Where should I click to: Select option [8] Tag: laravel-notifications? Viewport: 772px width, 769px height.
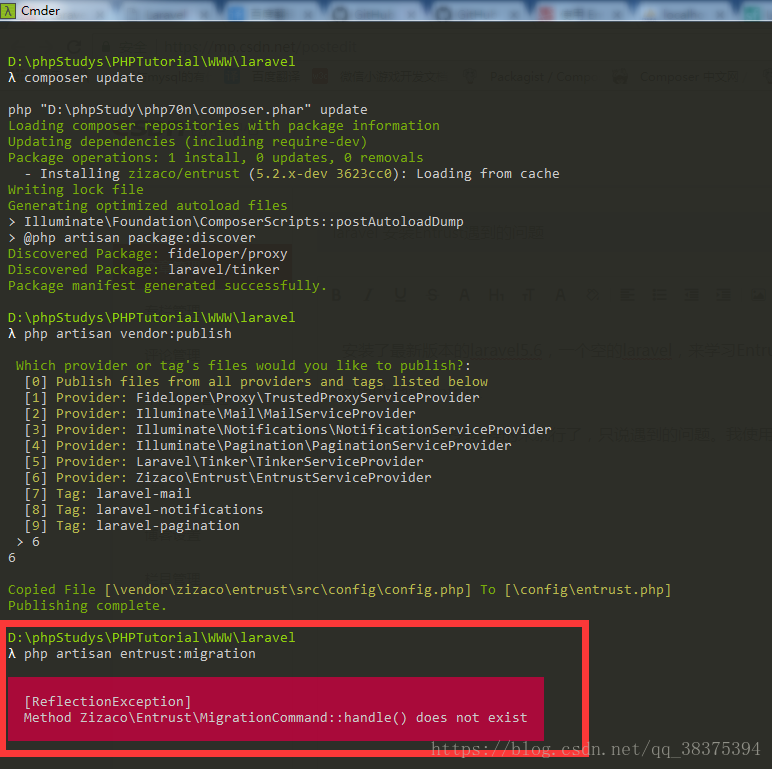pos(144,510)
